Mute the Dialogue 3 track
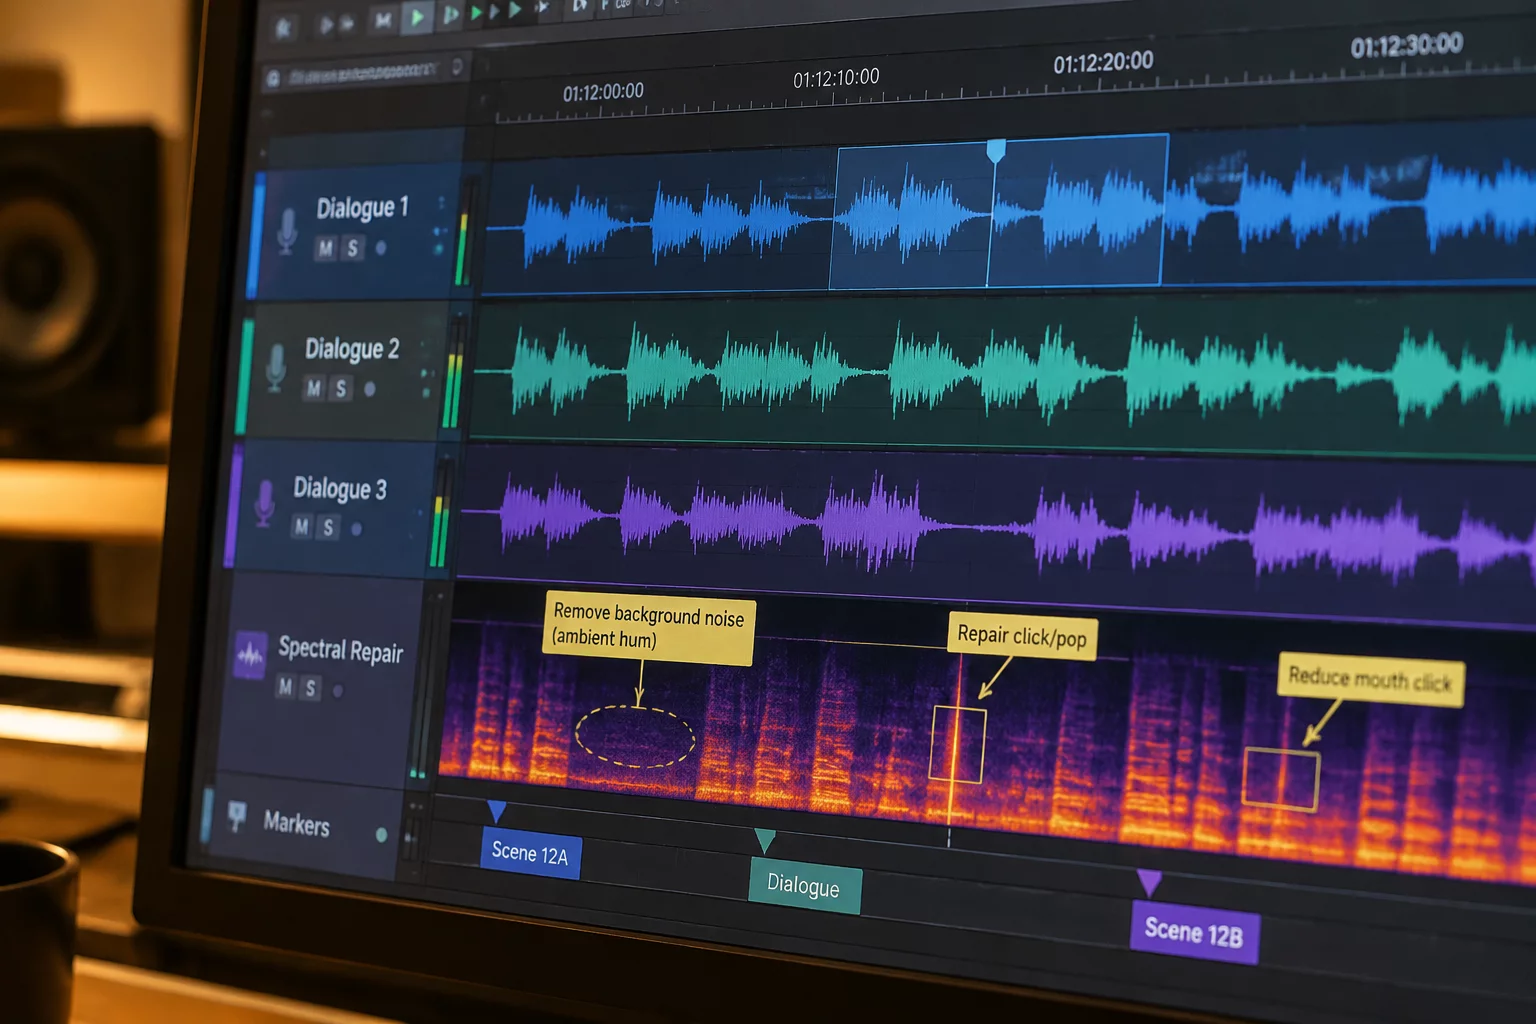Screen dimensions: 1536x1024 (302, 526)
